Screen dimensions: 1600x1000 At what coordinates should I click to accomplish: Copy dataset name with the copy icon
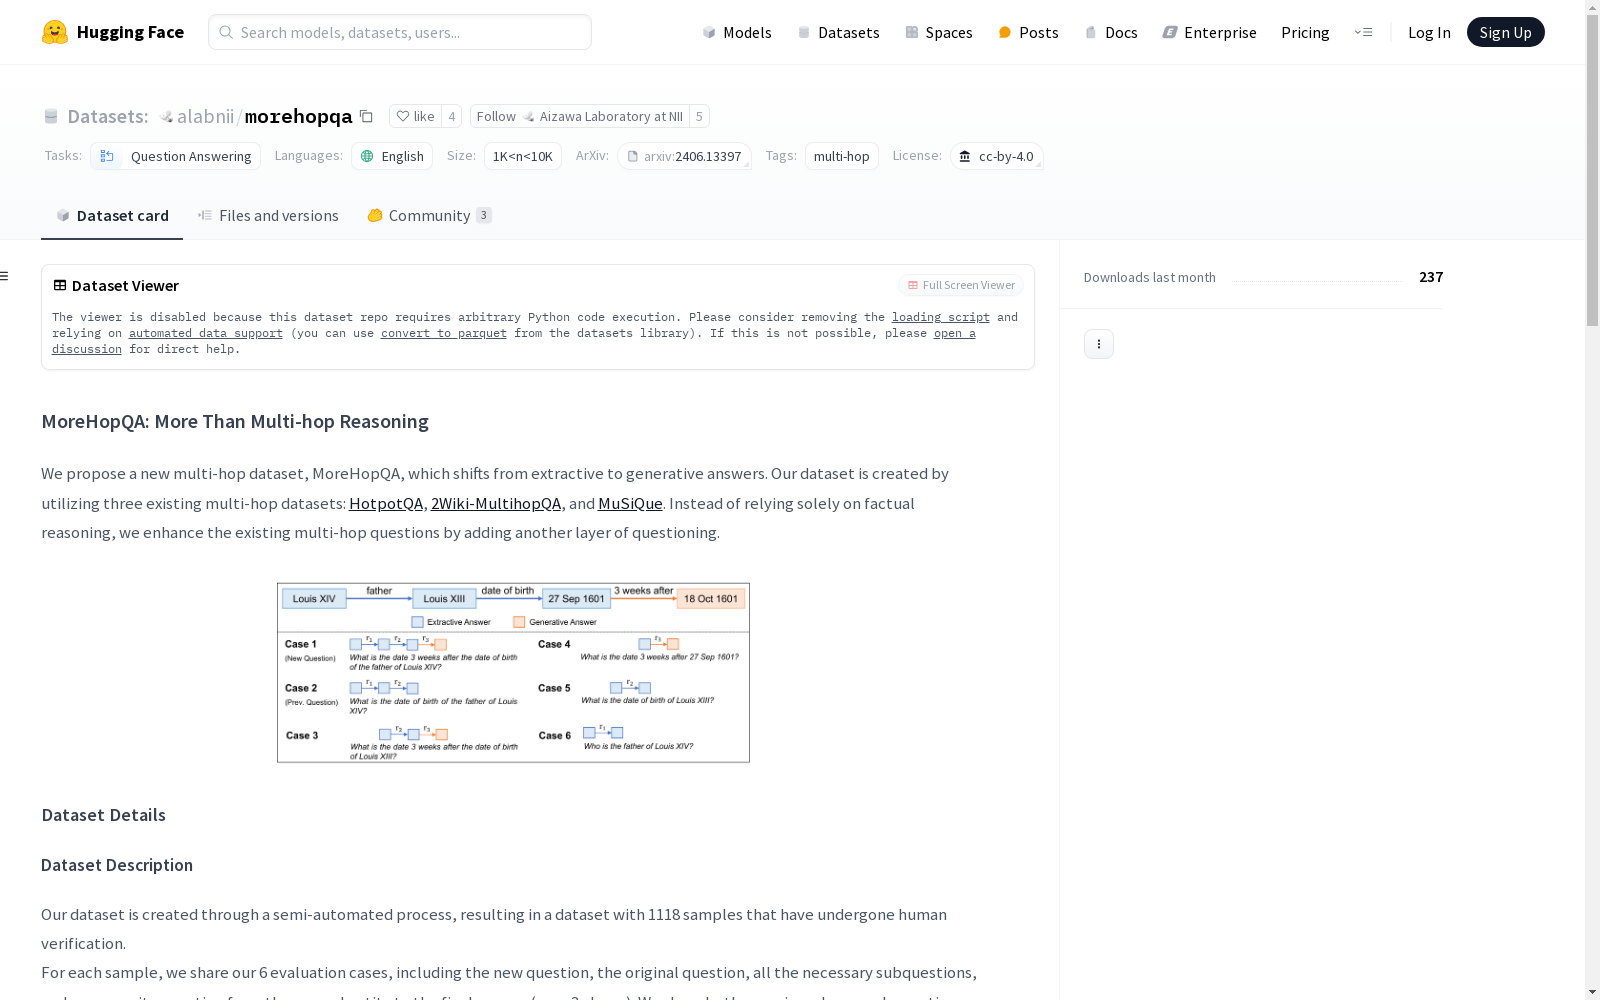pyautogui.click(x=366, y=116)
